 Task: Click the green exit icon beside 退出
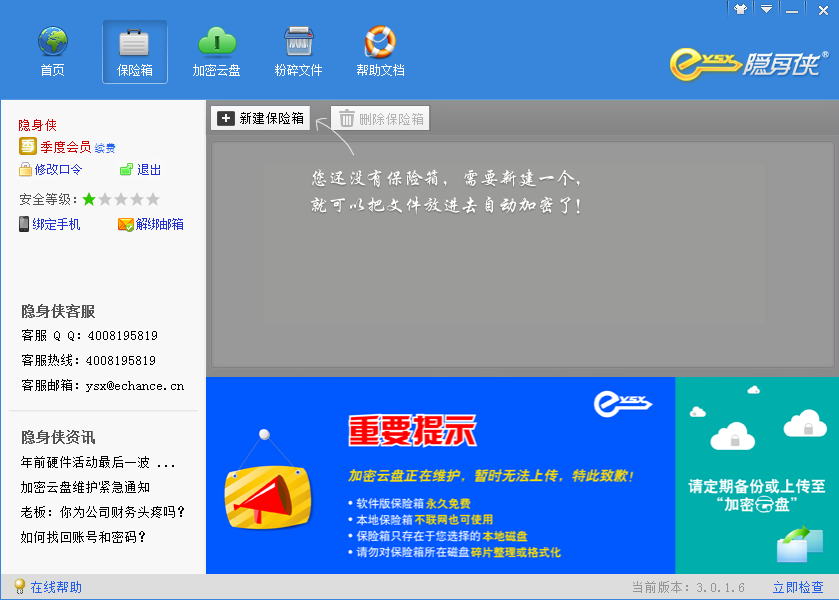[x=126, y=170]
